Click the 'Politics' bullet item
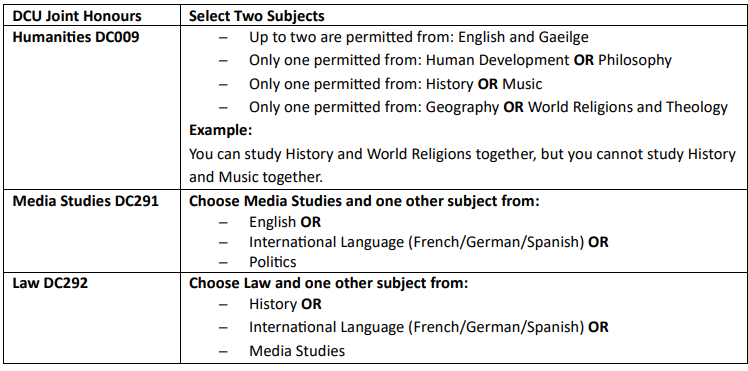 click(272, 262)
